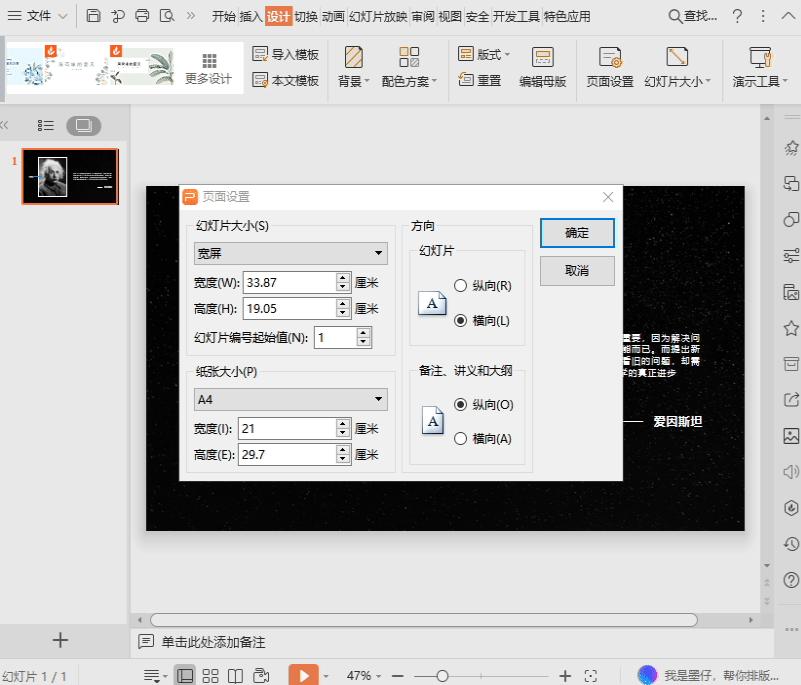Open 更多设计 (More Designs) gallery
The image size is (801, 685).
[x=210, y=66]
